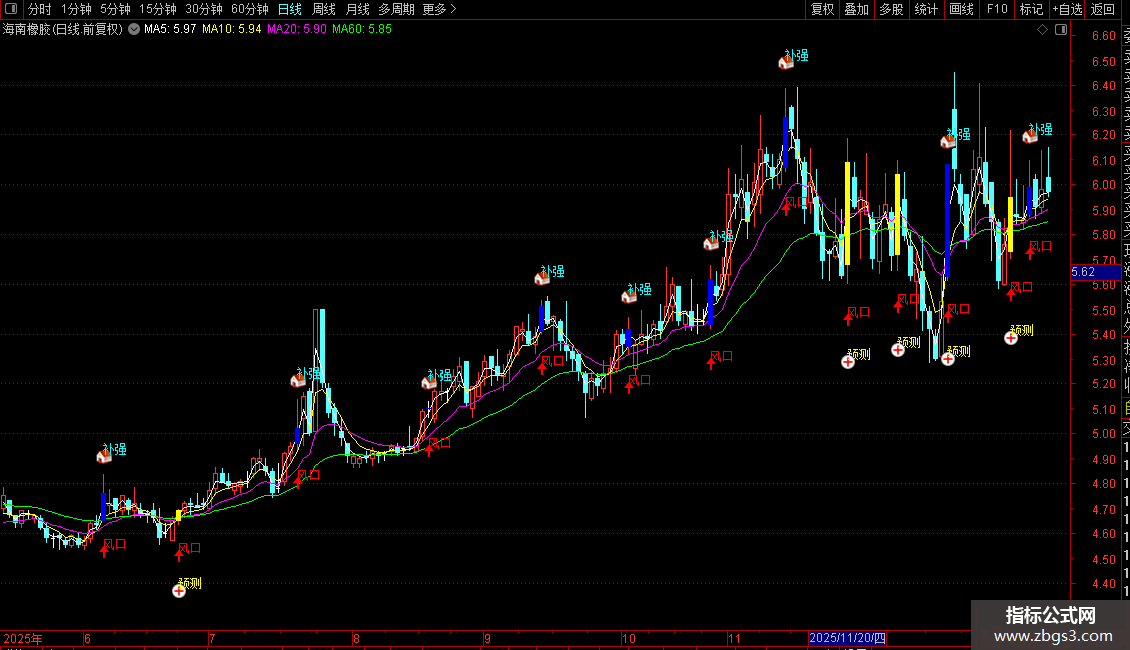This screenshot has height=650, width=1130.
Task: Click the month 10 label on time axis
Action: click(x=629, y=638)
